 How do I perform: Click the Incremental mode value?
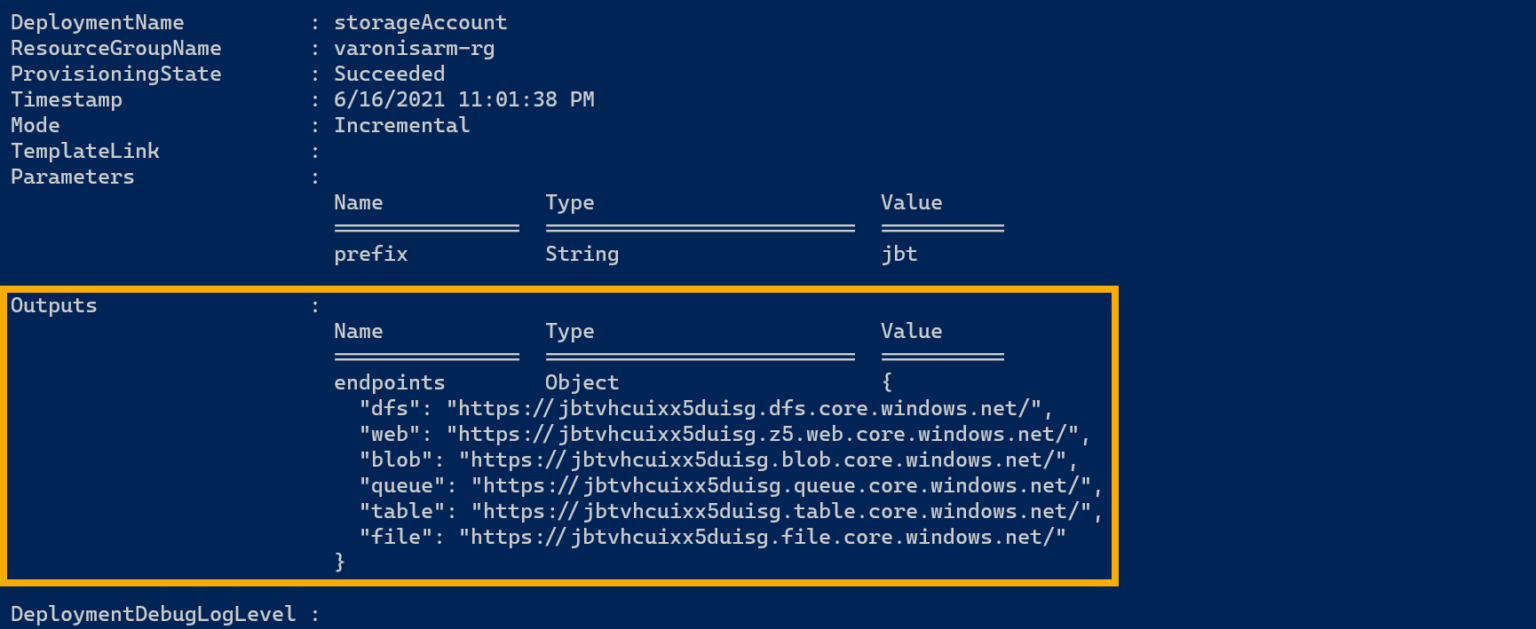(401, 124)
